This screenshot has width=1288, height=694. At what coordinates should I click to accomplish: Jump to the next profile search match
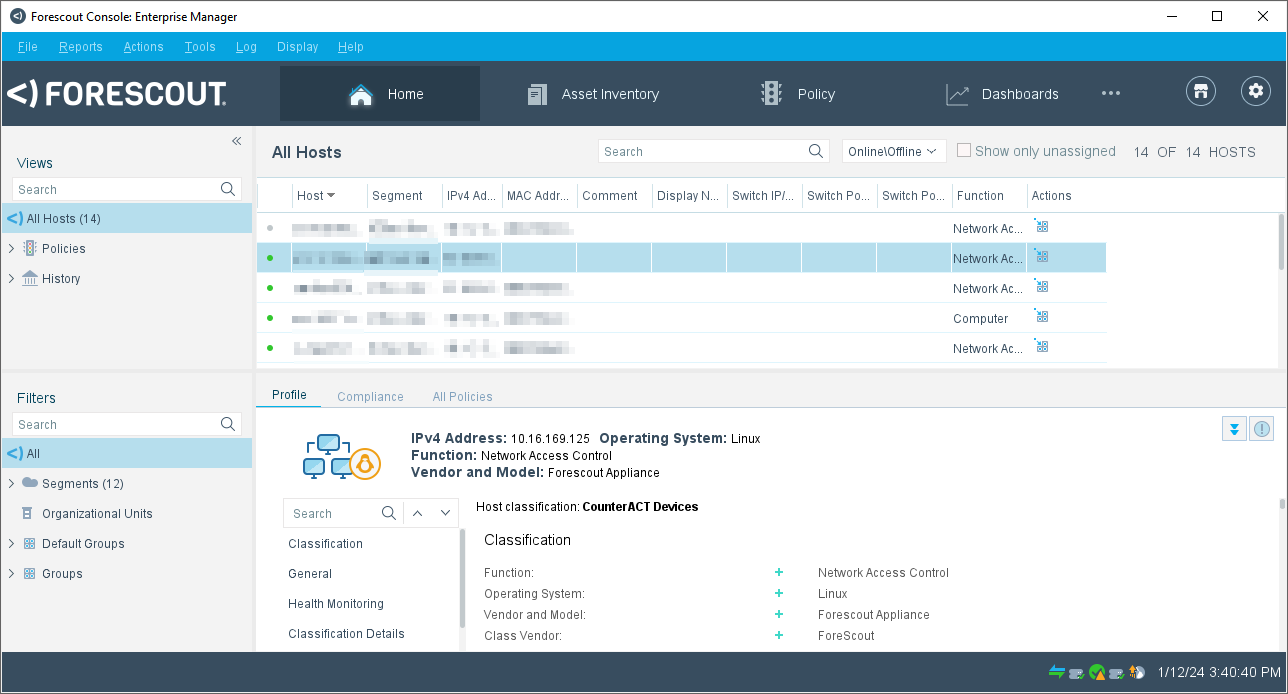point(446,513)
